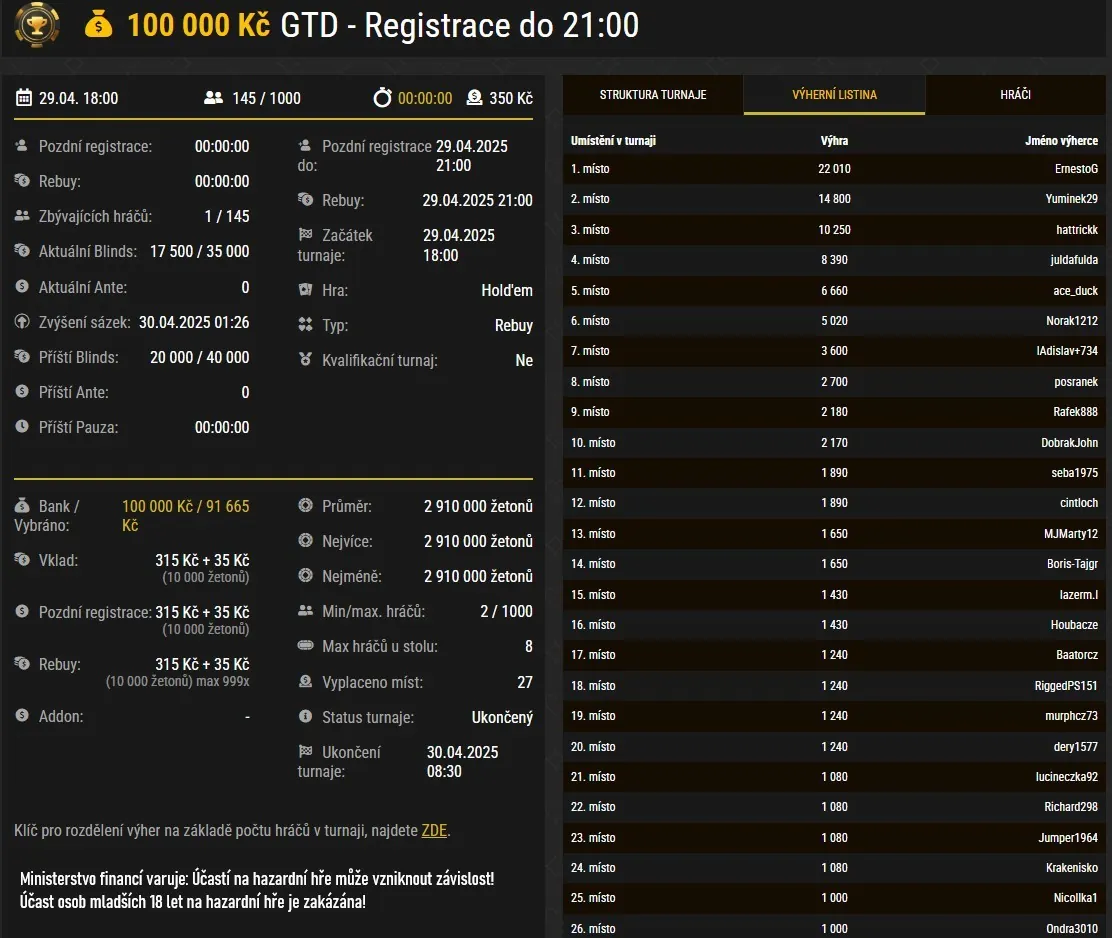The height and width of the screenshot is (938, 1112).
Task: Select the 1. místo winner row ErnestoG
Action: 833,168
